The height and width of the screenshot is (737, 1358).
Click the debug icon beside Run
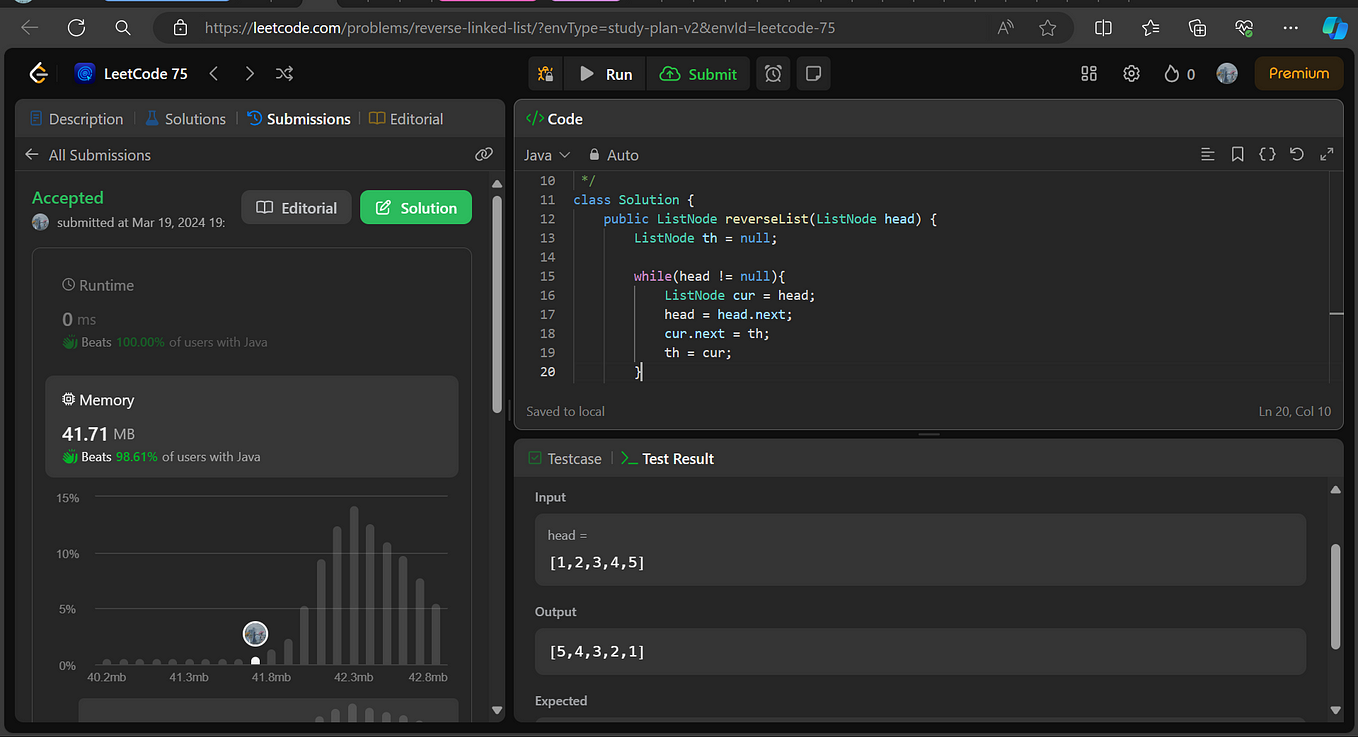tap(545, 74)
